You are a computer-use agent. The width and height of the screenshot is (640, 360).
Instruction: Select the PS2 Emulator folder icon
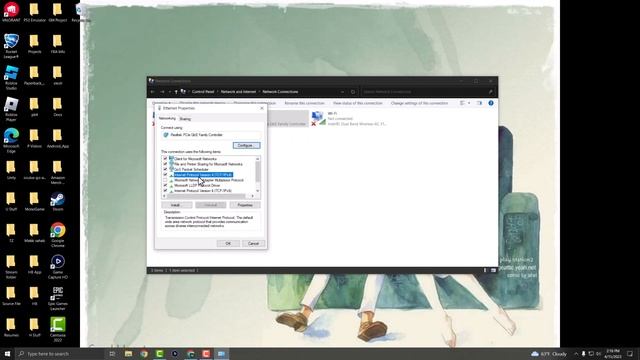tap(34, 12)
